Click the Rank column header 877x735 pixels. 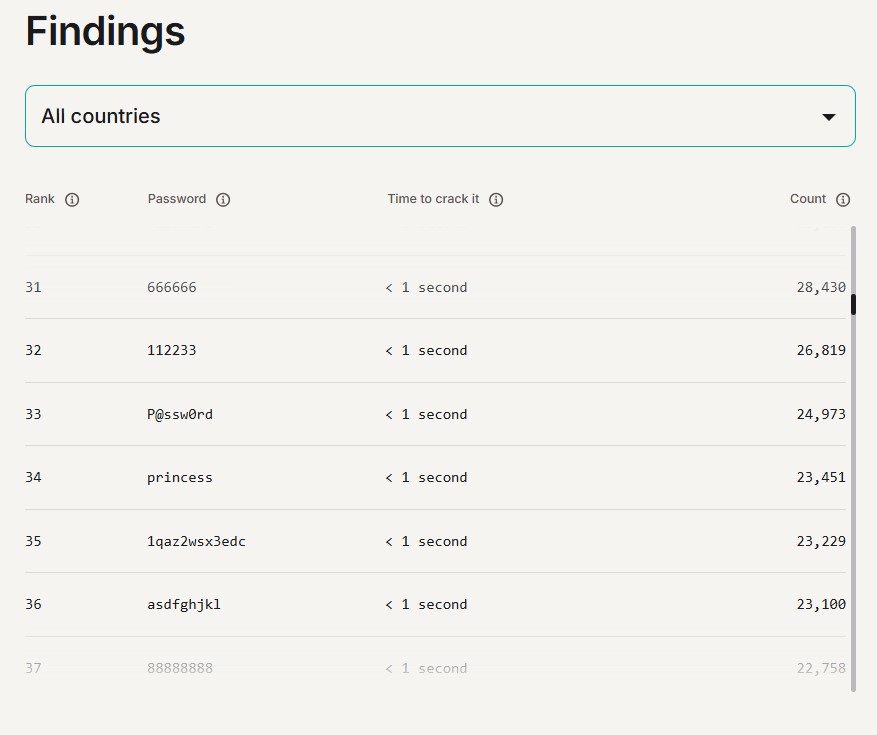pyautogui.click(x=40, y=199)
